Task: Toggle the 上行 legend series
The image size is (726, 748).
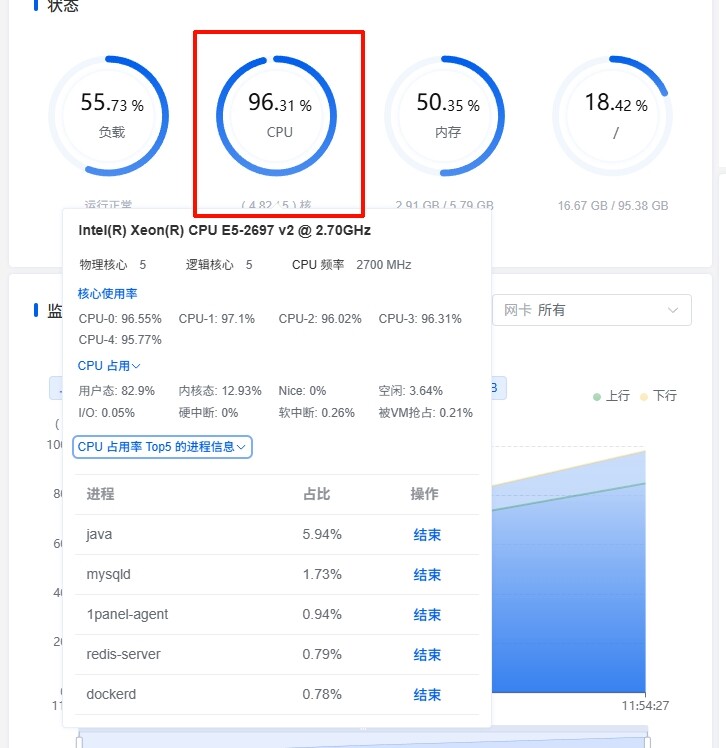Action: (x=610, y=396)
